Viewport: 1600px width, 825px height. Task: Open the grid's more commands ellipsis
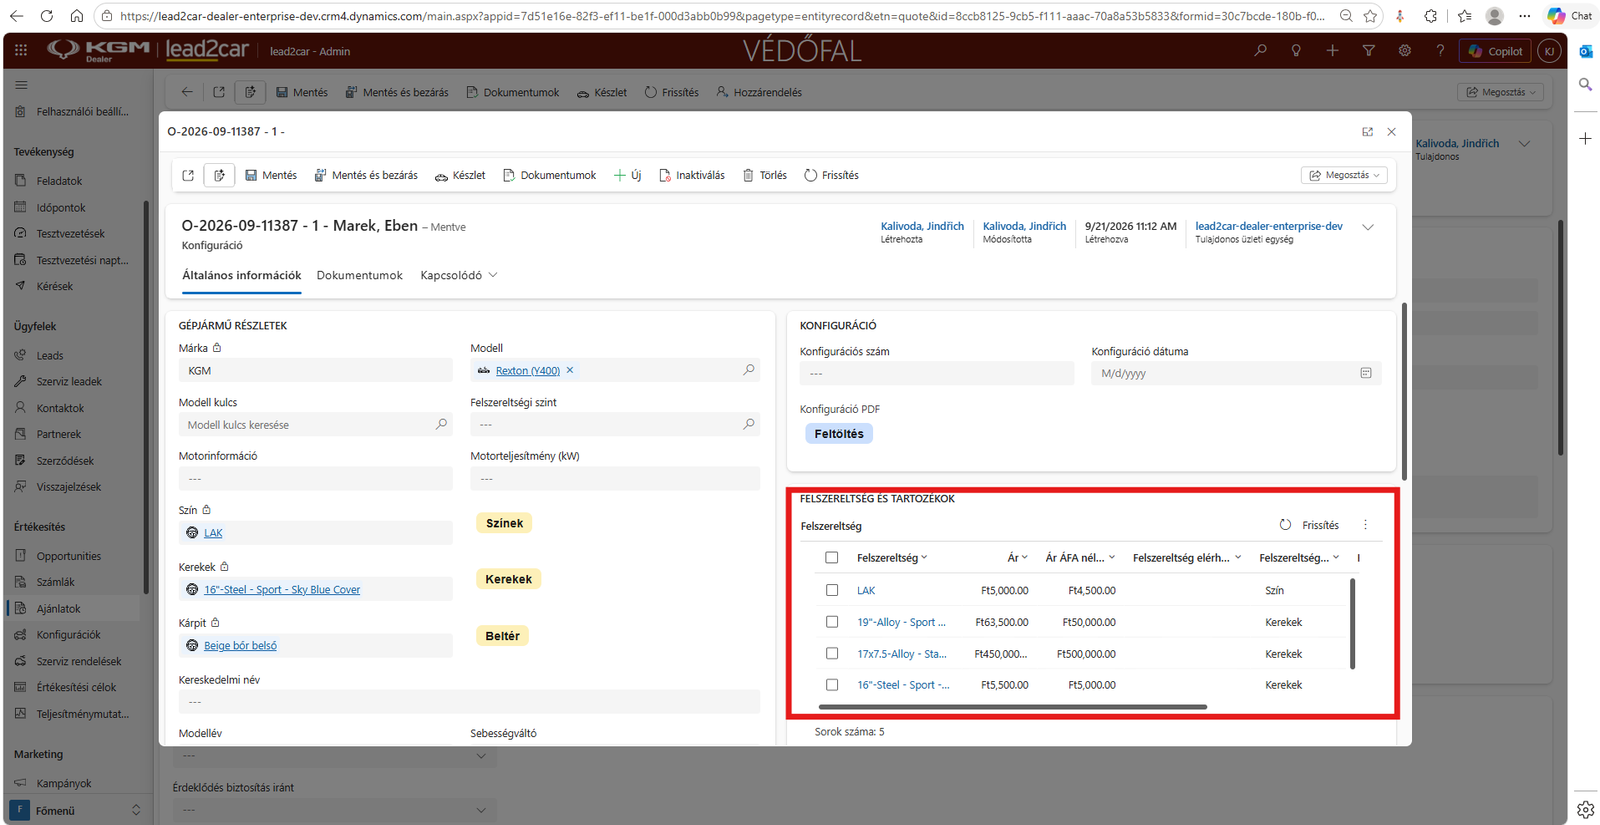click(x=1365, y=525)
